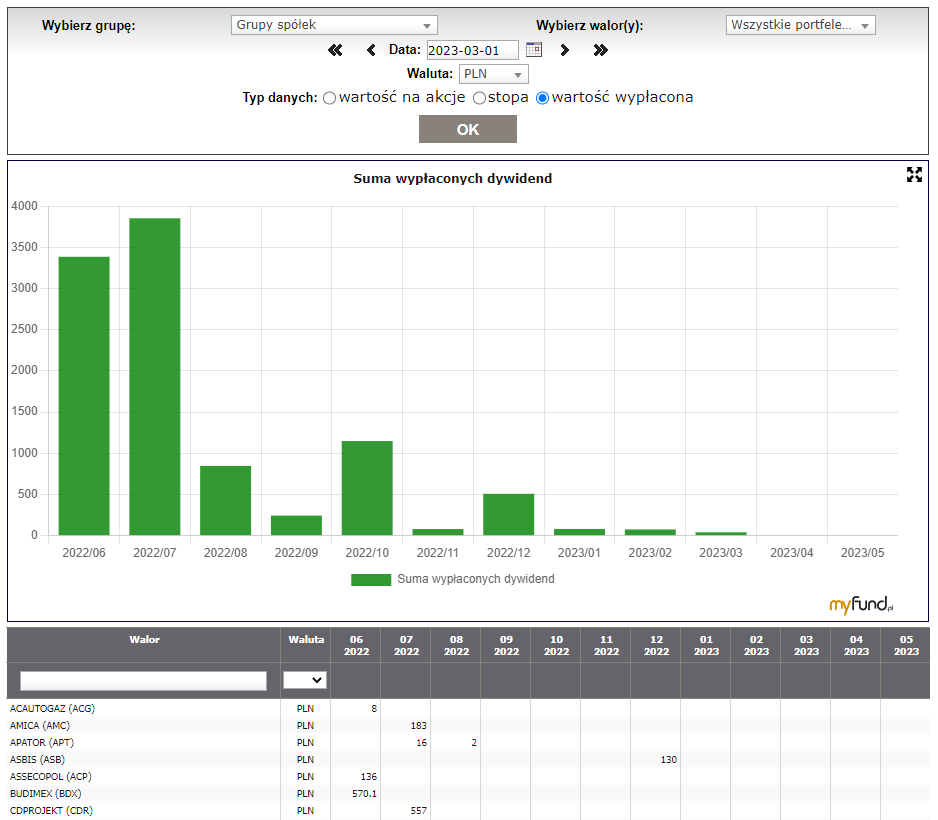This screenshot has height=820, width=938.
Task: Click the 12 2022 column header
Action: (656, 645)
